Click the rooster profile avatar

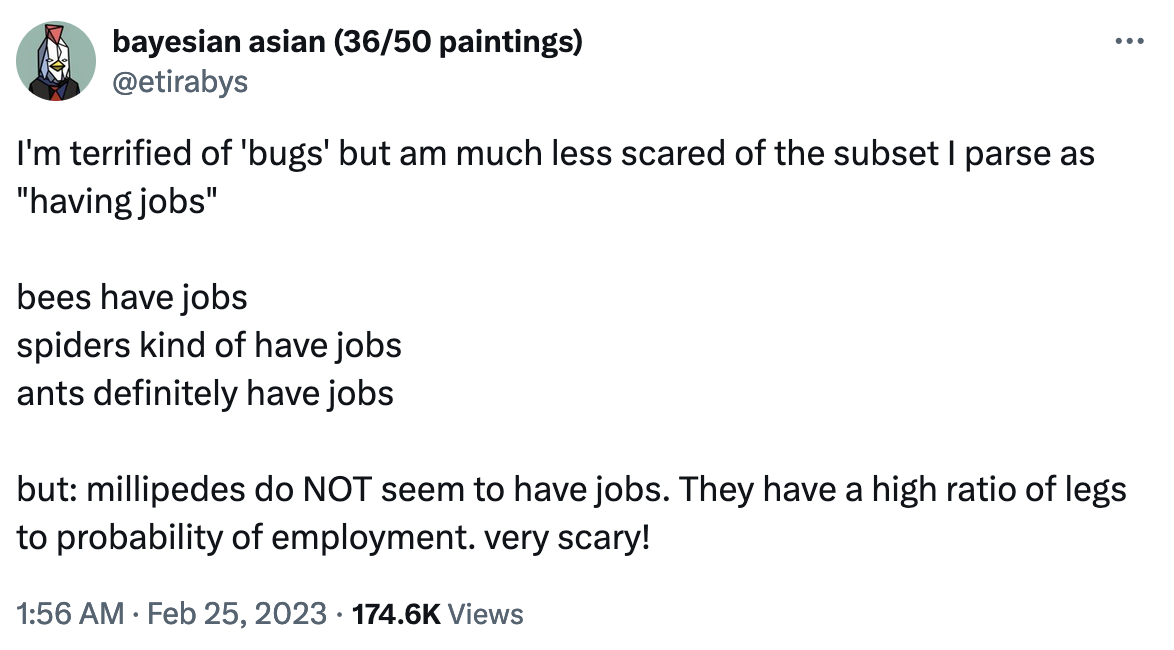click(56, 61)
